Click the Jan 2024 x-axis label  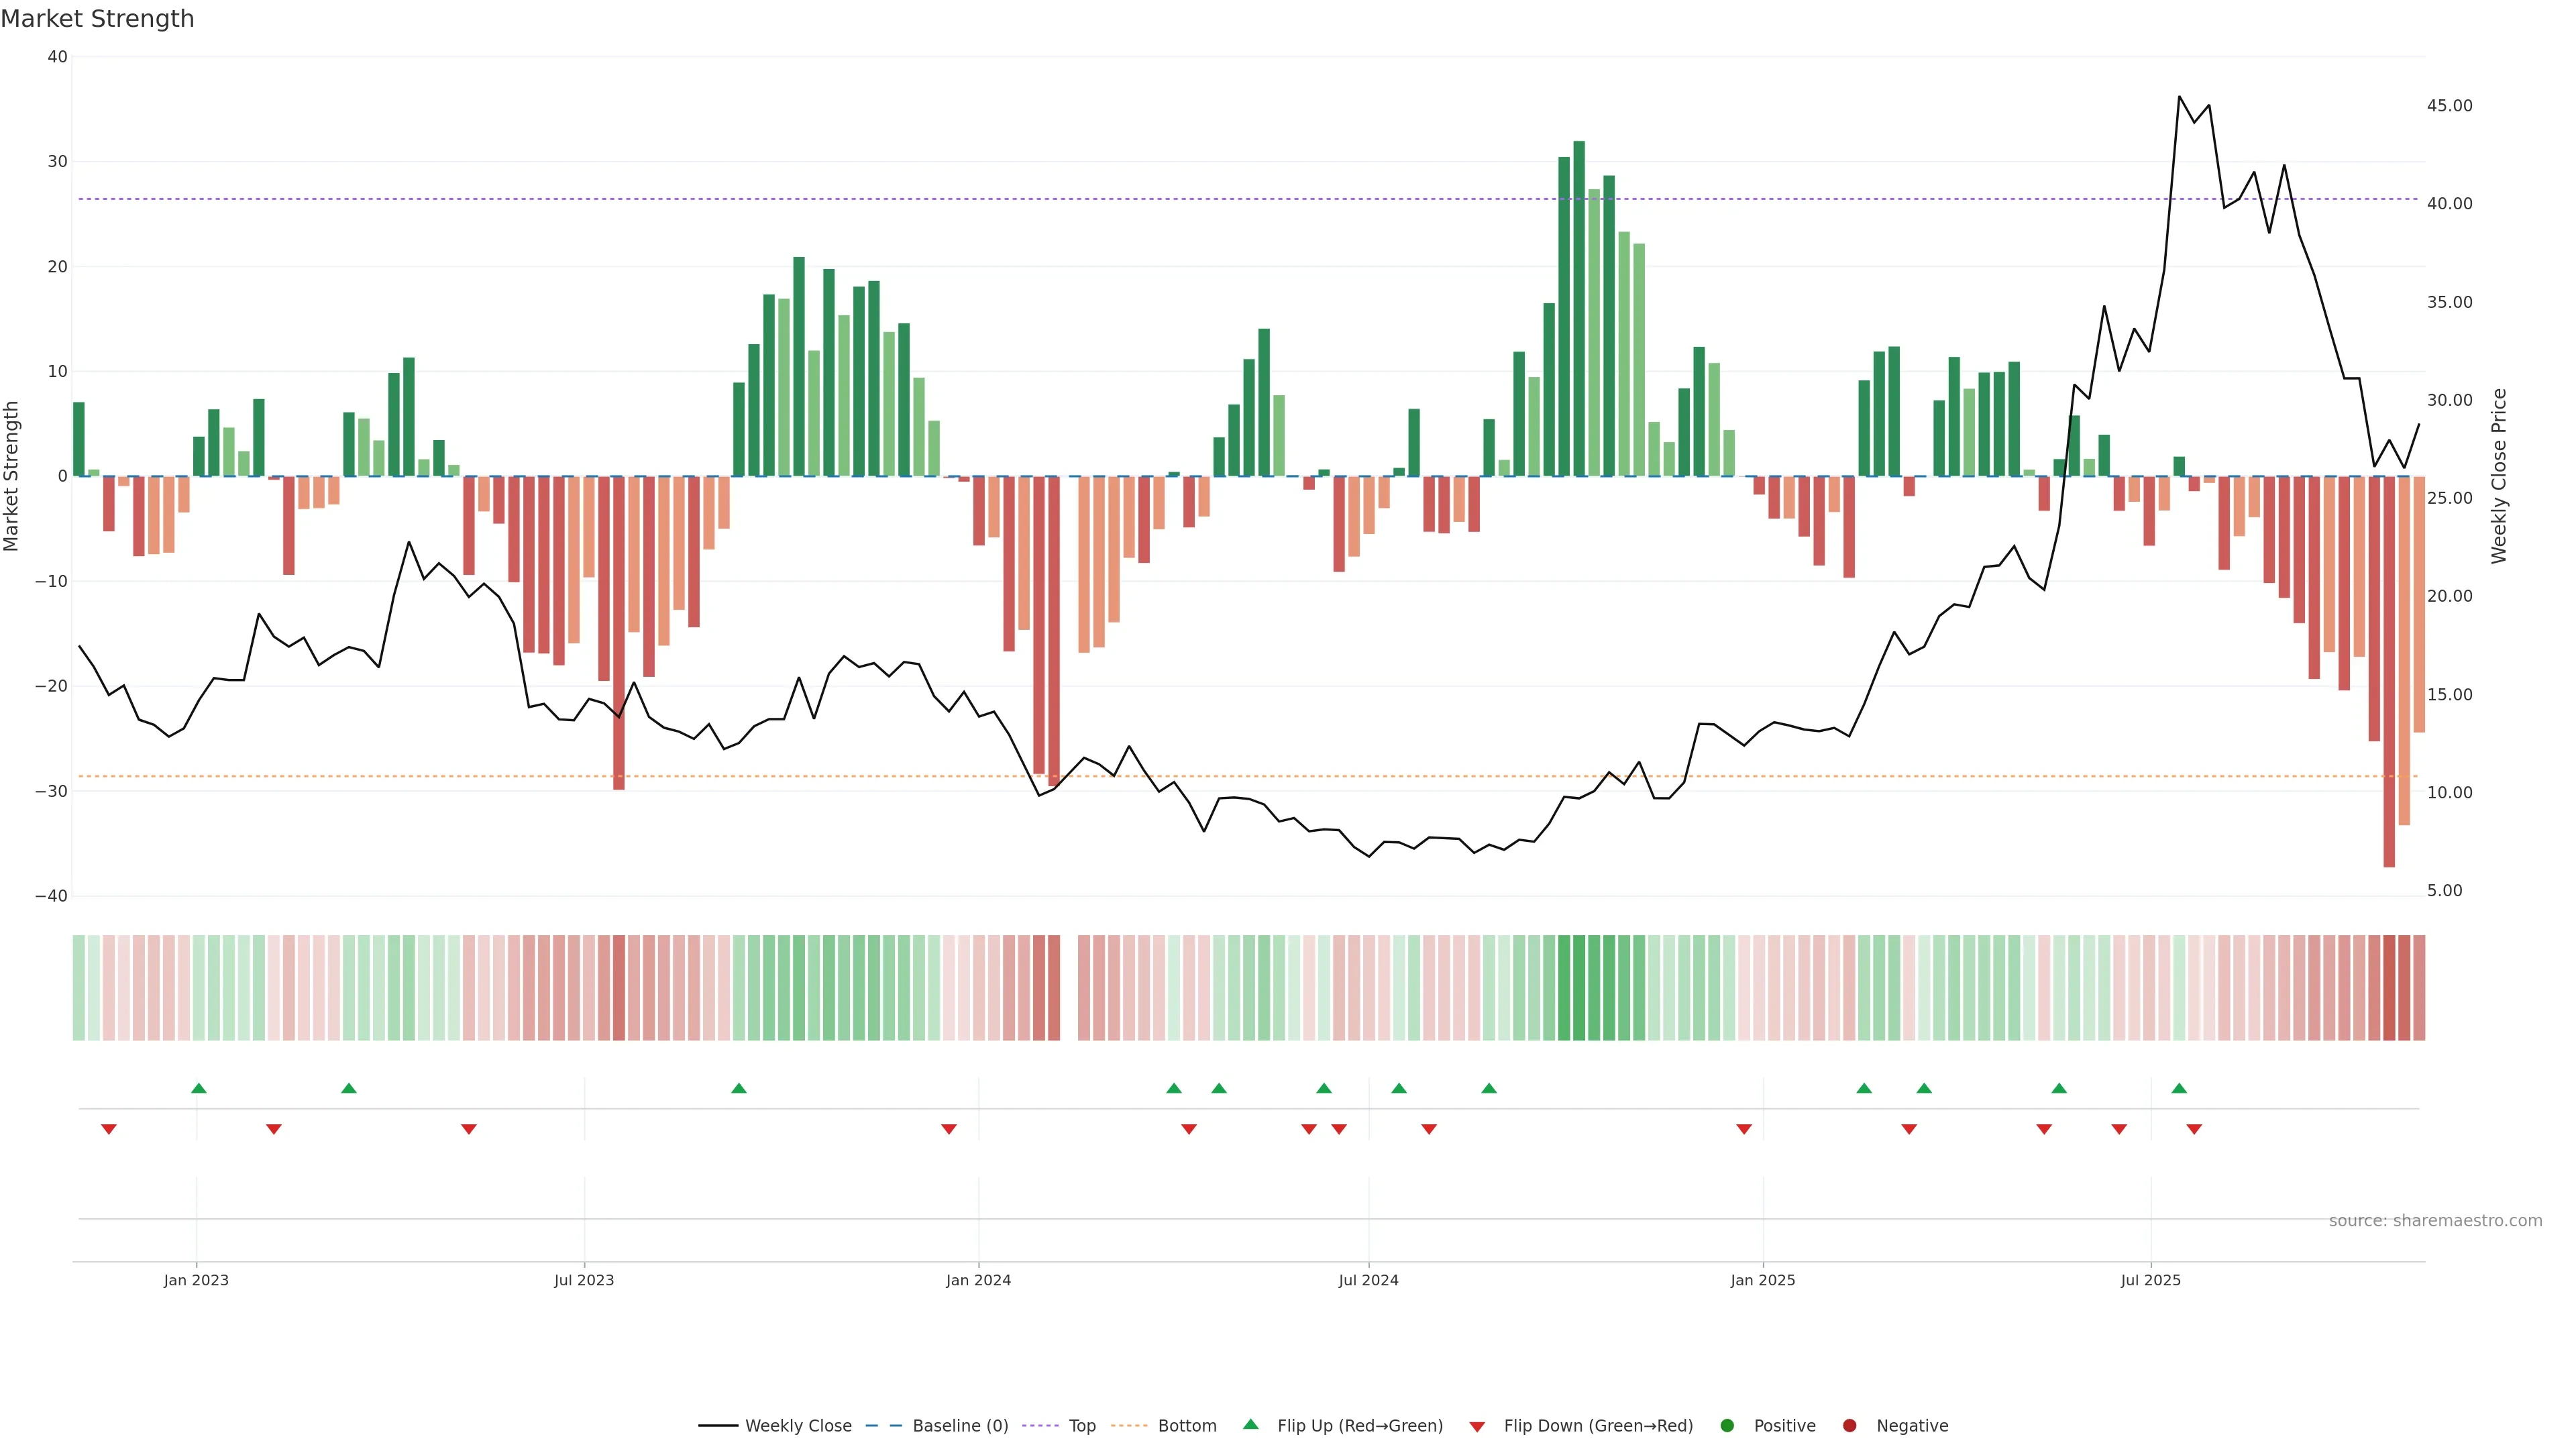tap(978, 1280)
